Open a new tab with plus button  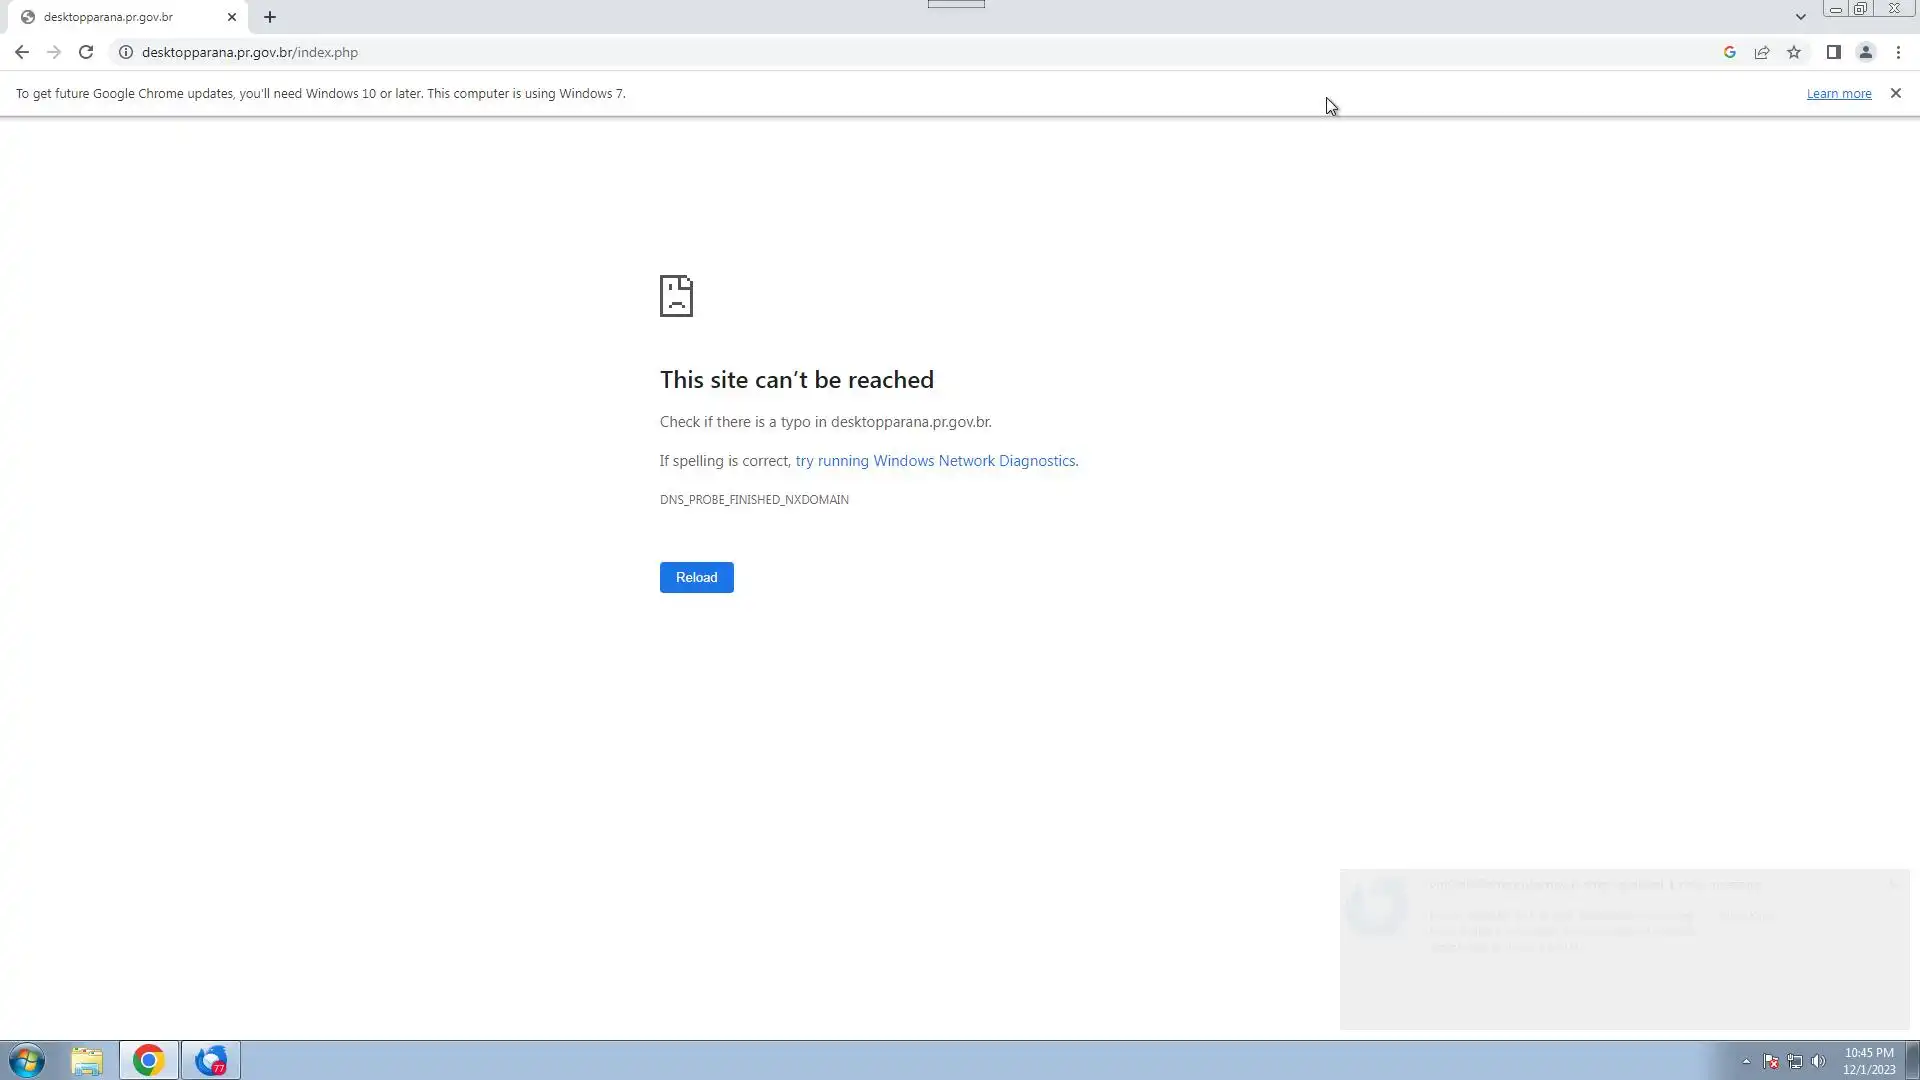(270, 17)
